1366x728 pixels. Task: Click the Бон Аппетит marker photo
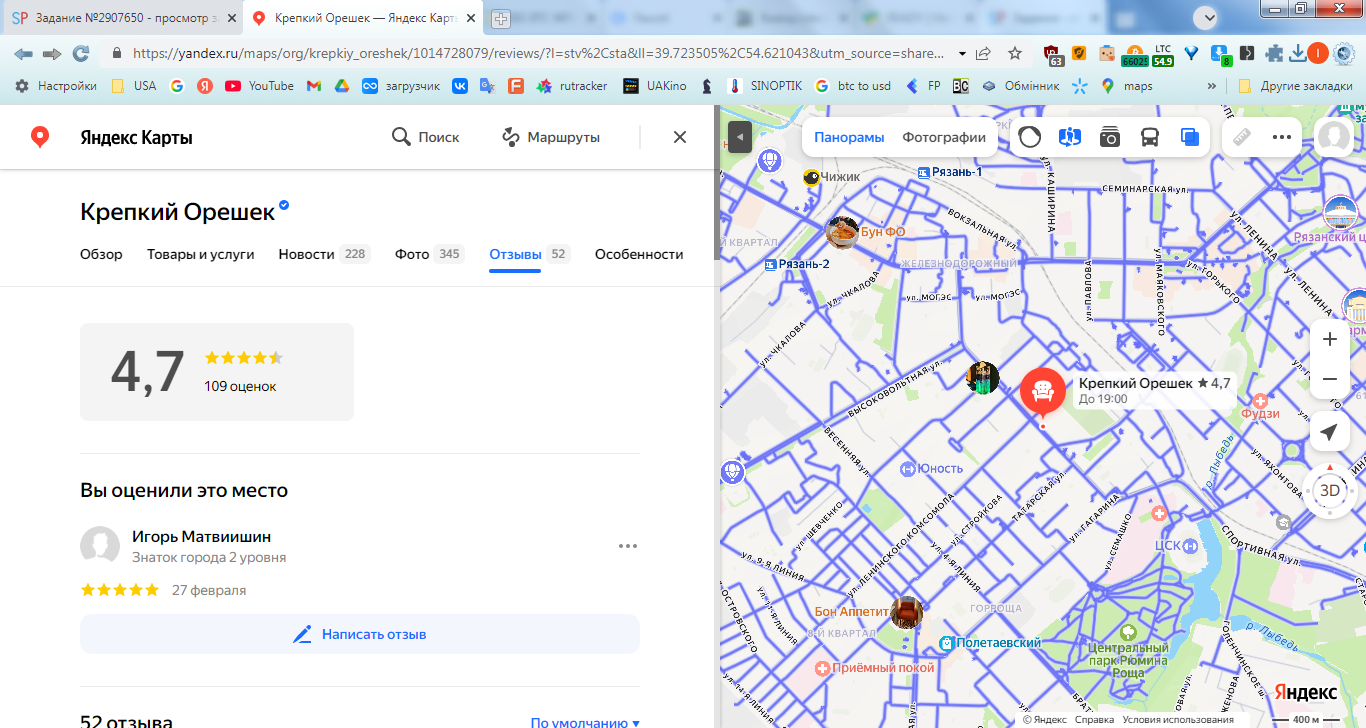[x=906, y=612]
